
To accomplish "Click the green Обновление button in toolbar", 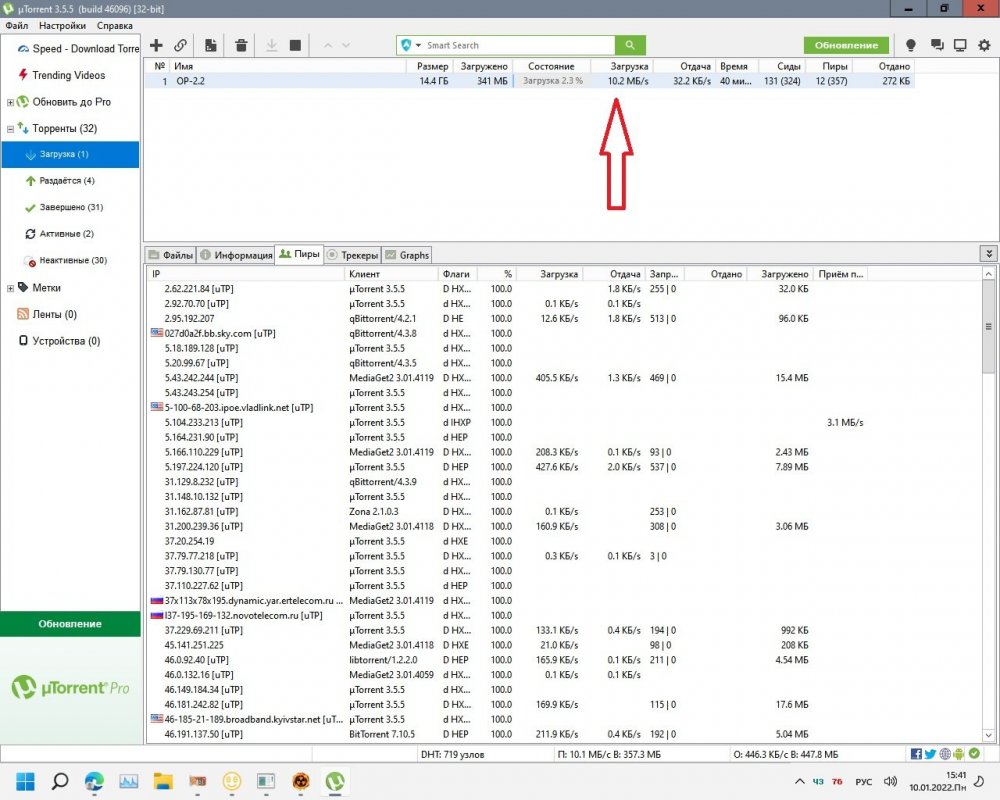I will click(x=846, y=45).
